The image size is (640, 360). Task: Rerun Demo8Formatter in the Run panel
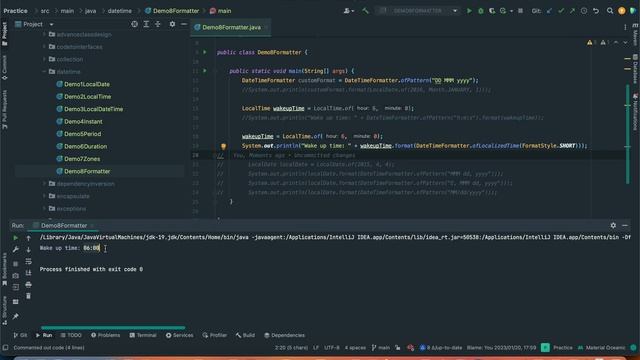[16, 238]
